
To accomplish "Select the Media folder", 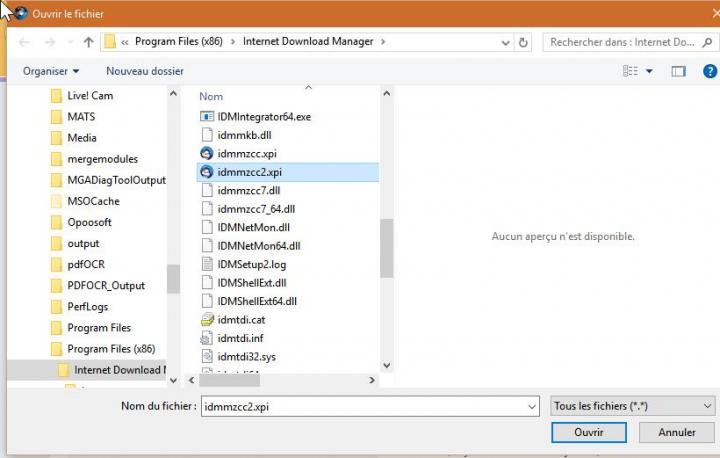I will pyautogui.click(x=74, y=138).
